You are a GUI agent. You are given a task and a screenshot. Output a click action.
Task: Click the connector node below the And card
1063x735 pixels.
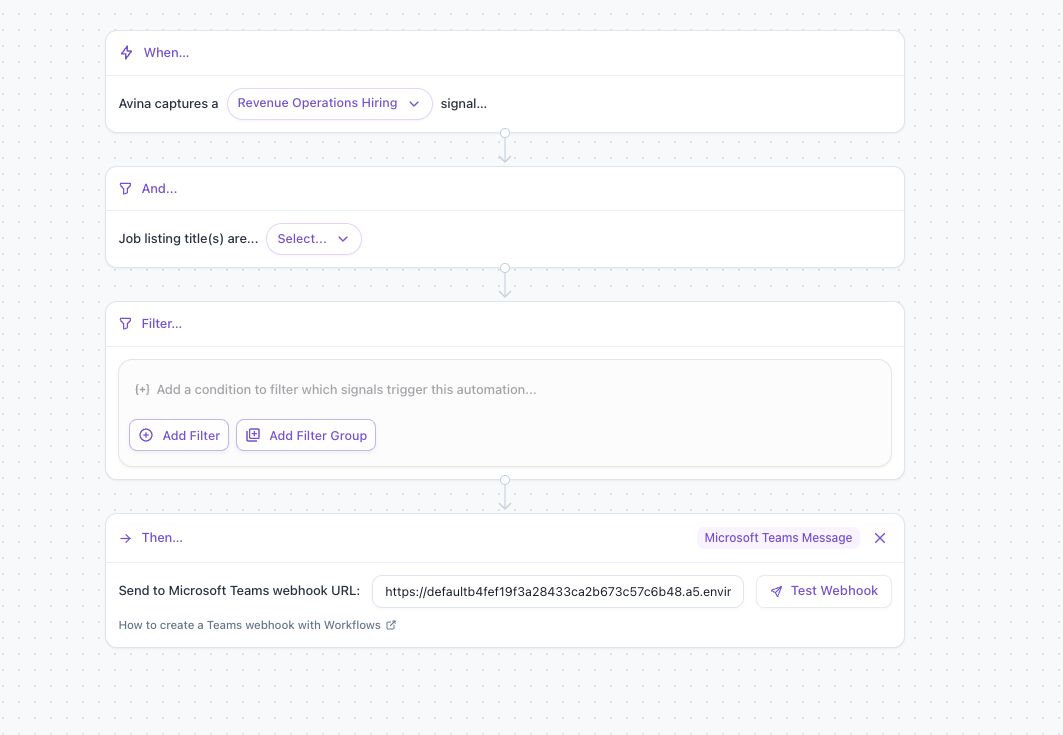(x=505, y=268)
